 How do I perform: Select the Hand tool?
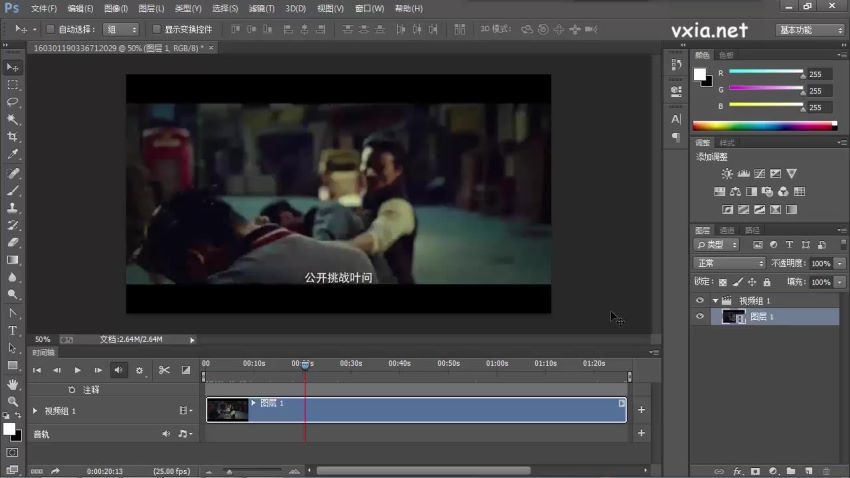click(12, 384)
